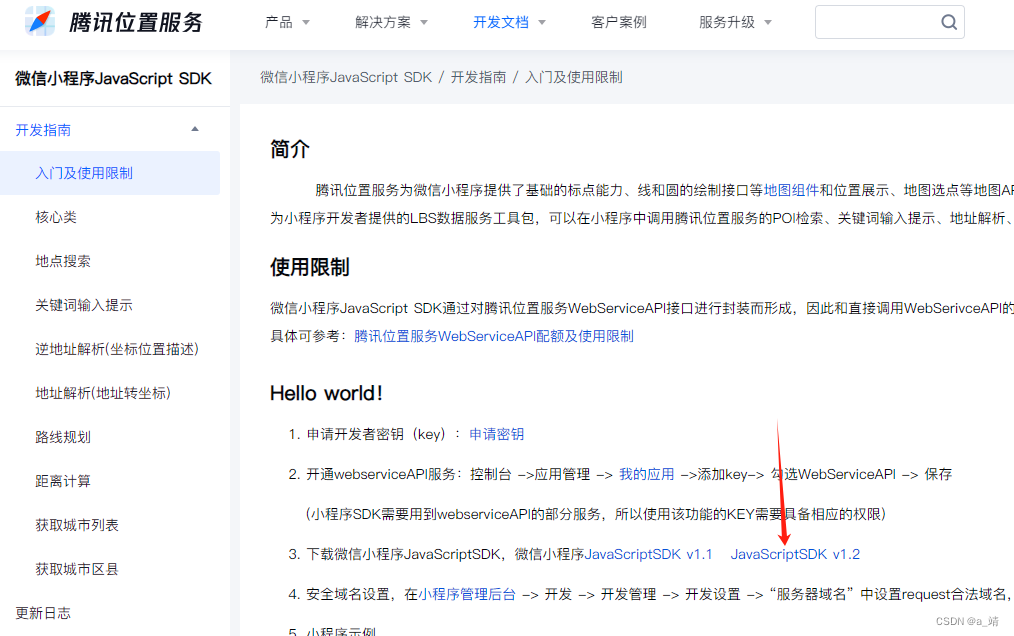The width and height of the screenshot is (1014, 636).
Task: Open 更新日志 in the sidebar
Action: coord(43,613)
